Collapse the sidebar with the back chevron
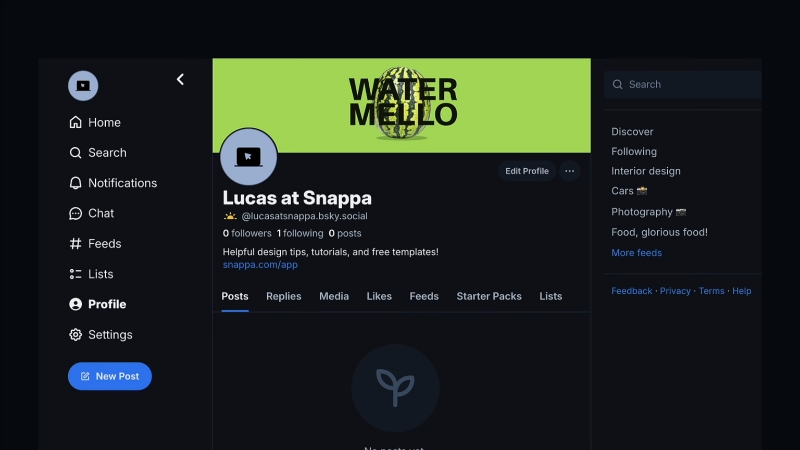Viewport: 800px width, 450px height. point(180,79)
